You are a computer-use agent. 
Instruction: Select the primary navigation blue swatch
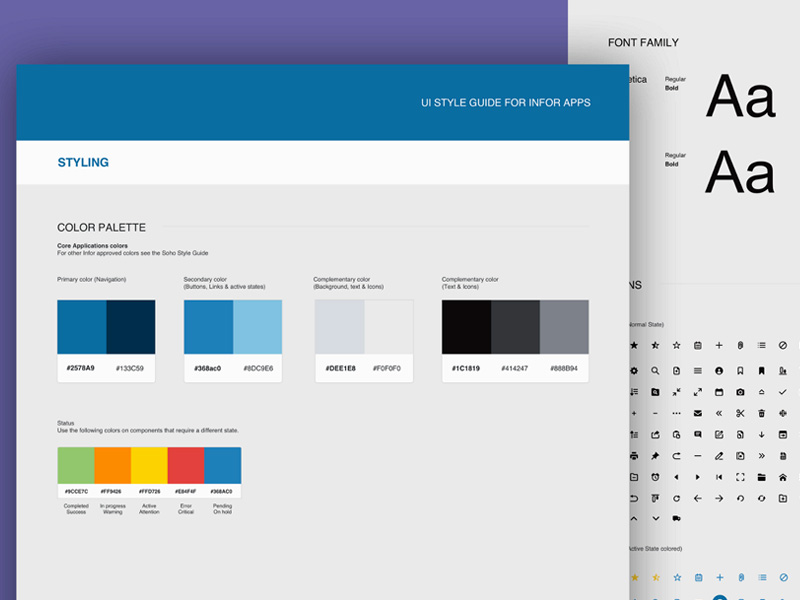click(82, 327)
